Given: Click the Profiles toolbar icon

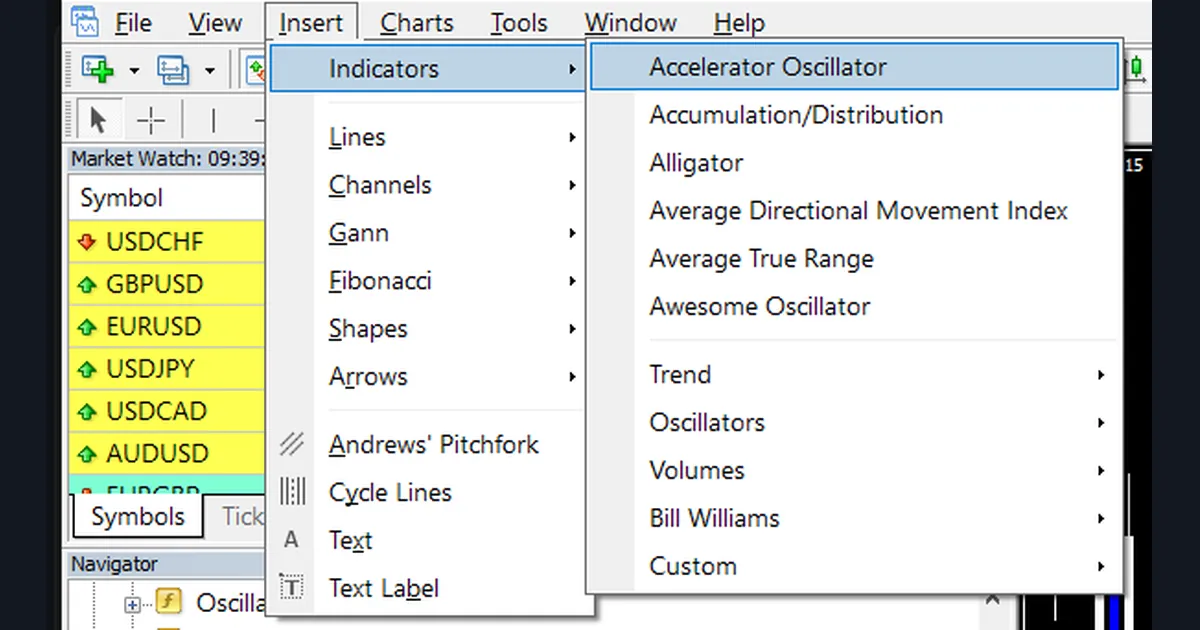Looking at the screenshot, I should (x=173, y=69).
